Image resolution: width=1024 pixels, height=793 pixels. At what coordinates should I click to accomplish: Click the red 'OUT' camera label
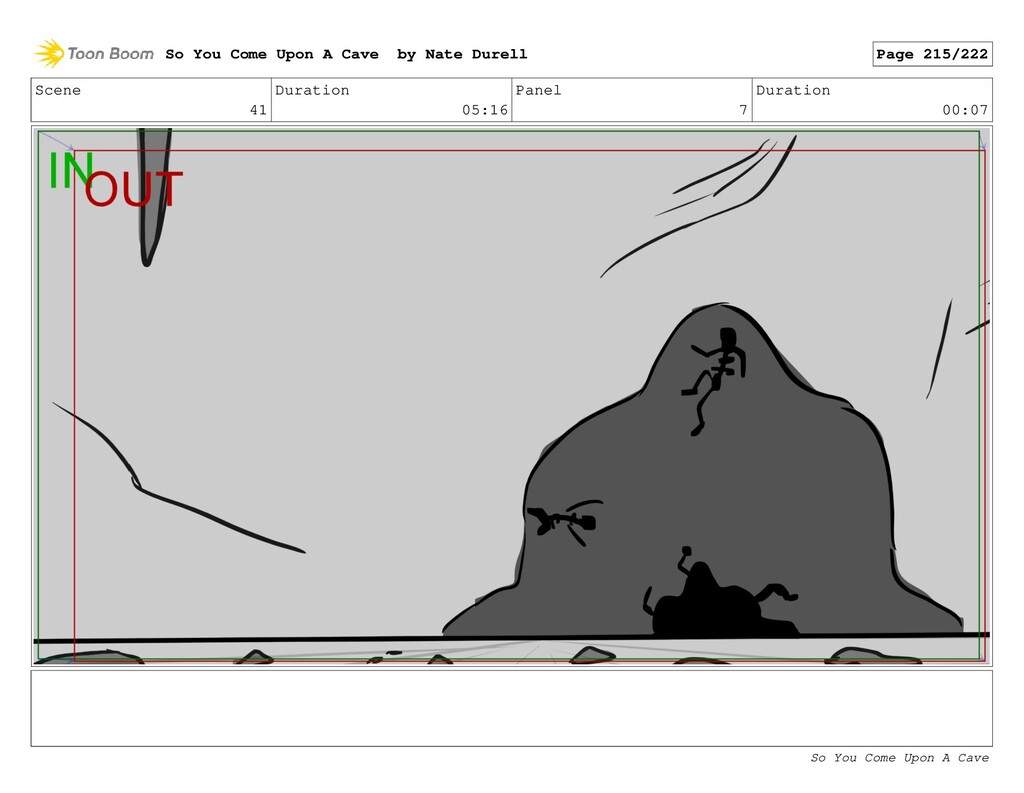click(x=133, y=189)
